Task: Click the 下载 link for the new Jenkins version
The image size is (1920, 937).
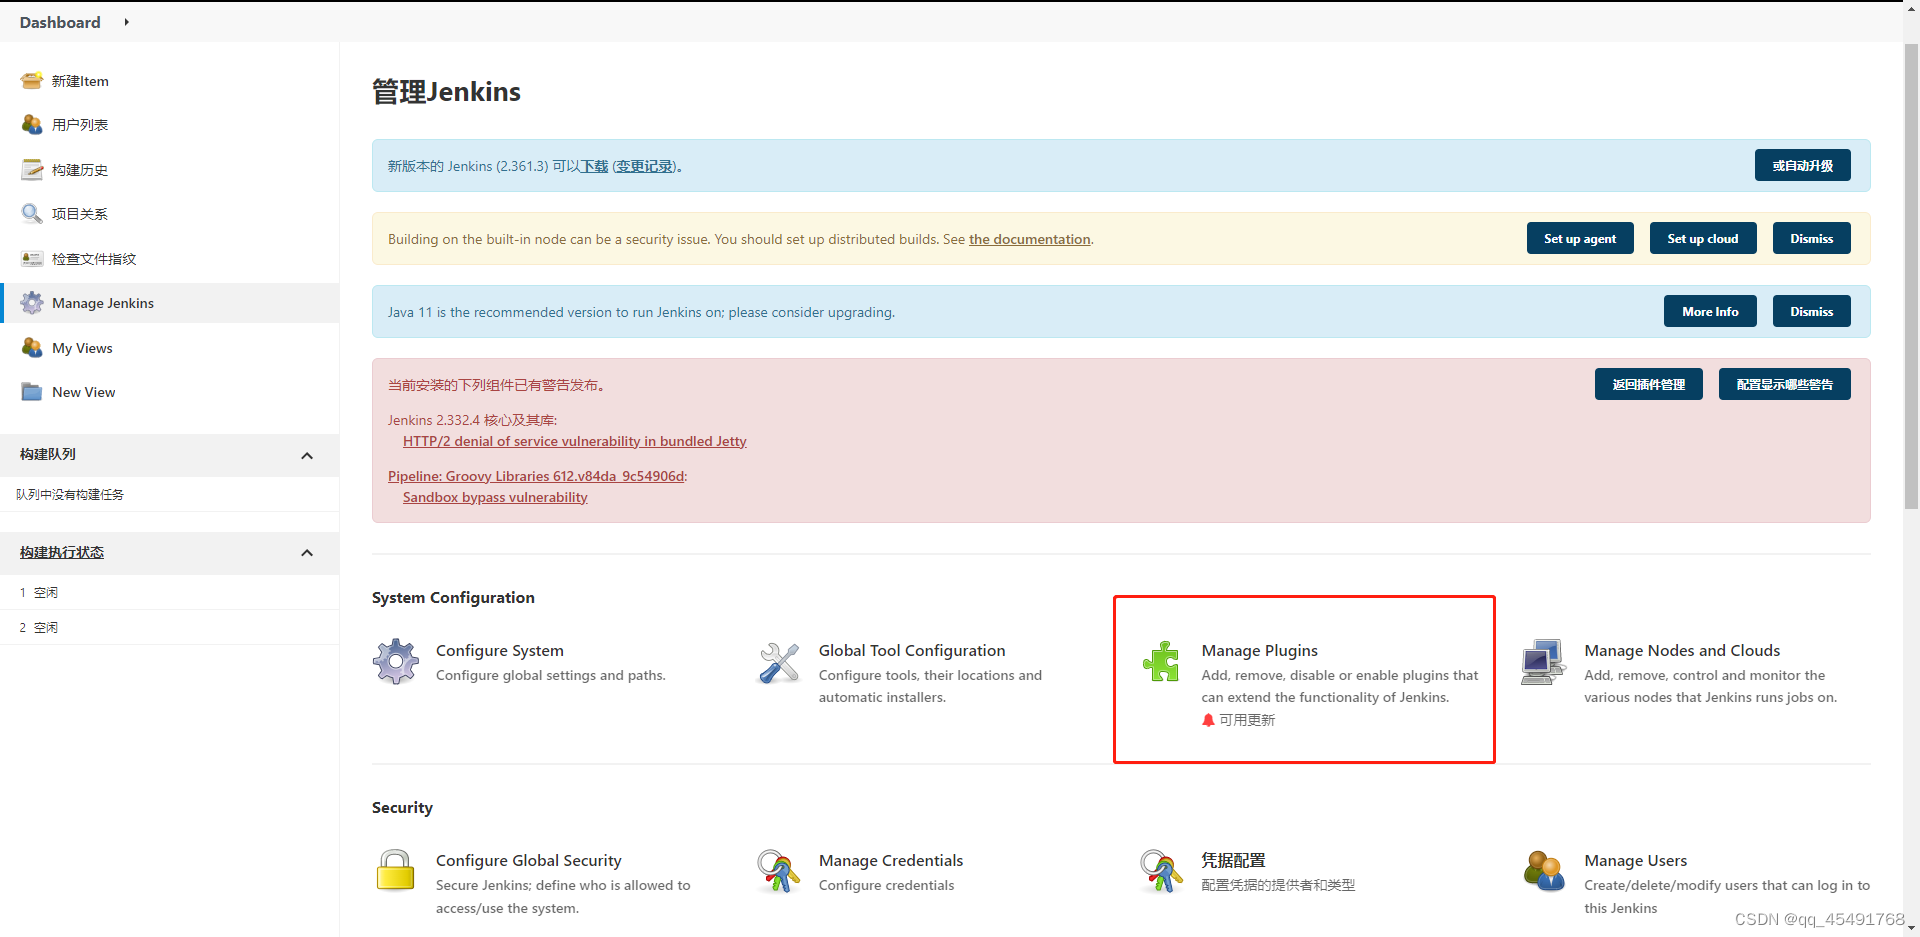Action: click(x=595, y=167)
